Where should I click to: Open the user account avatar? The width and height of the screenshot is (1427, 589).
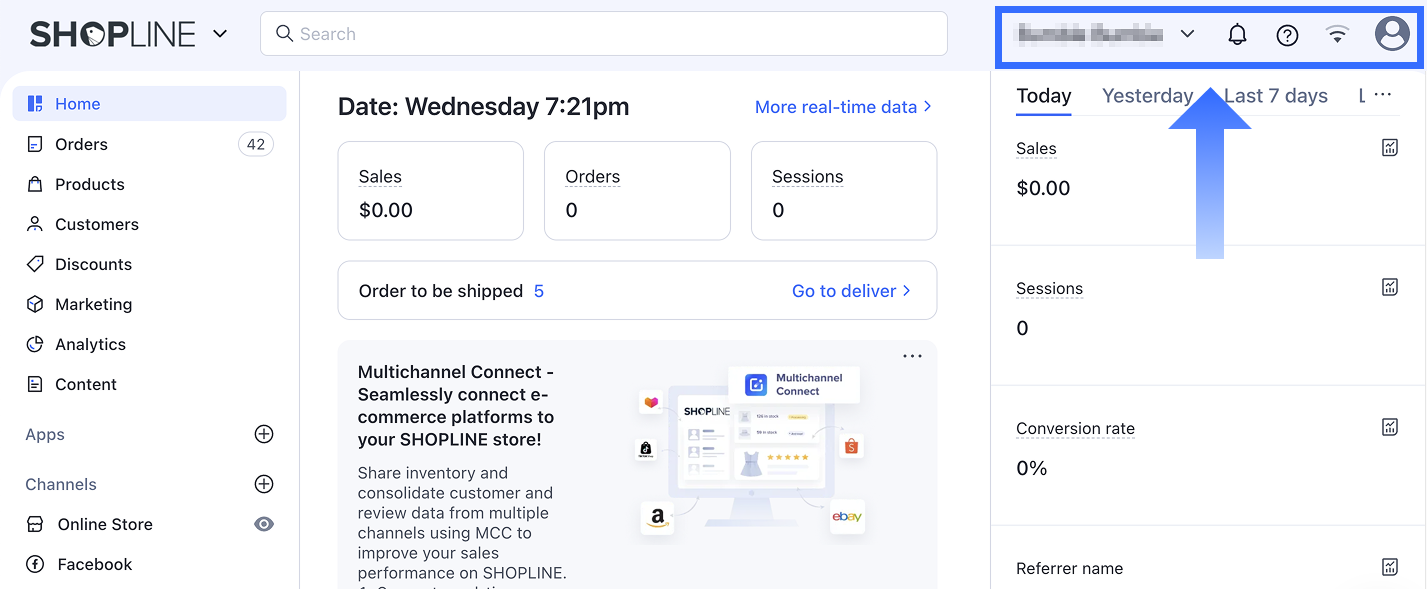1392,34
